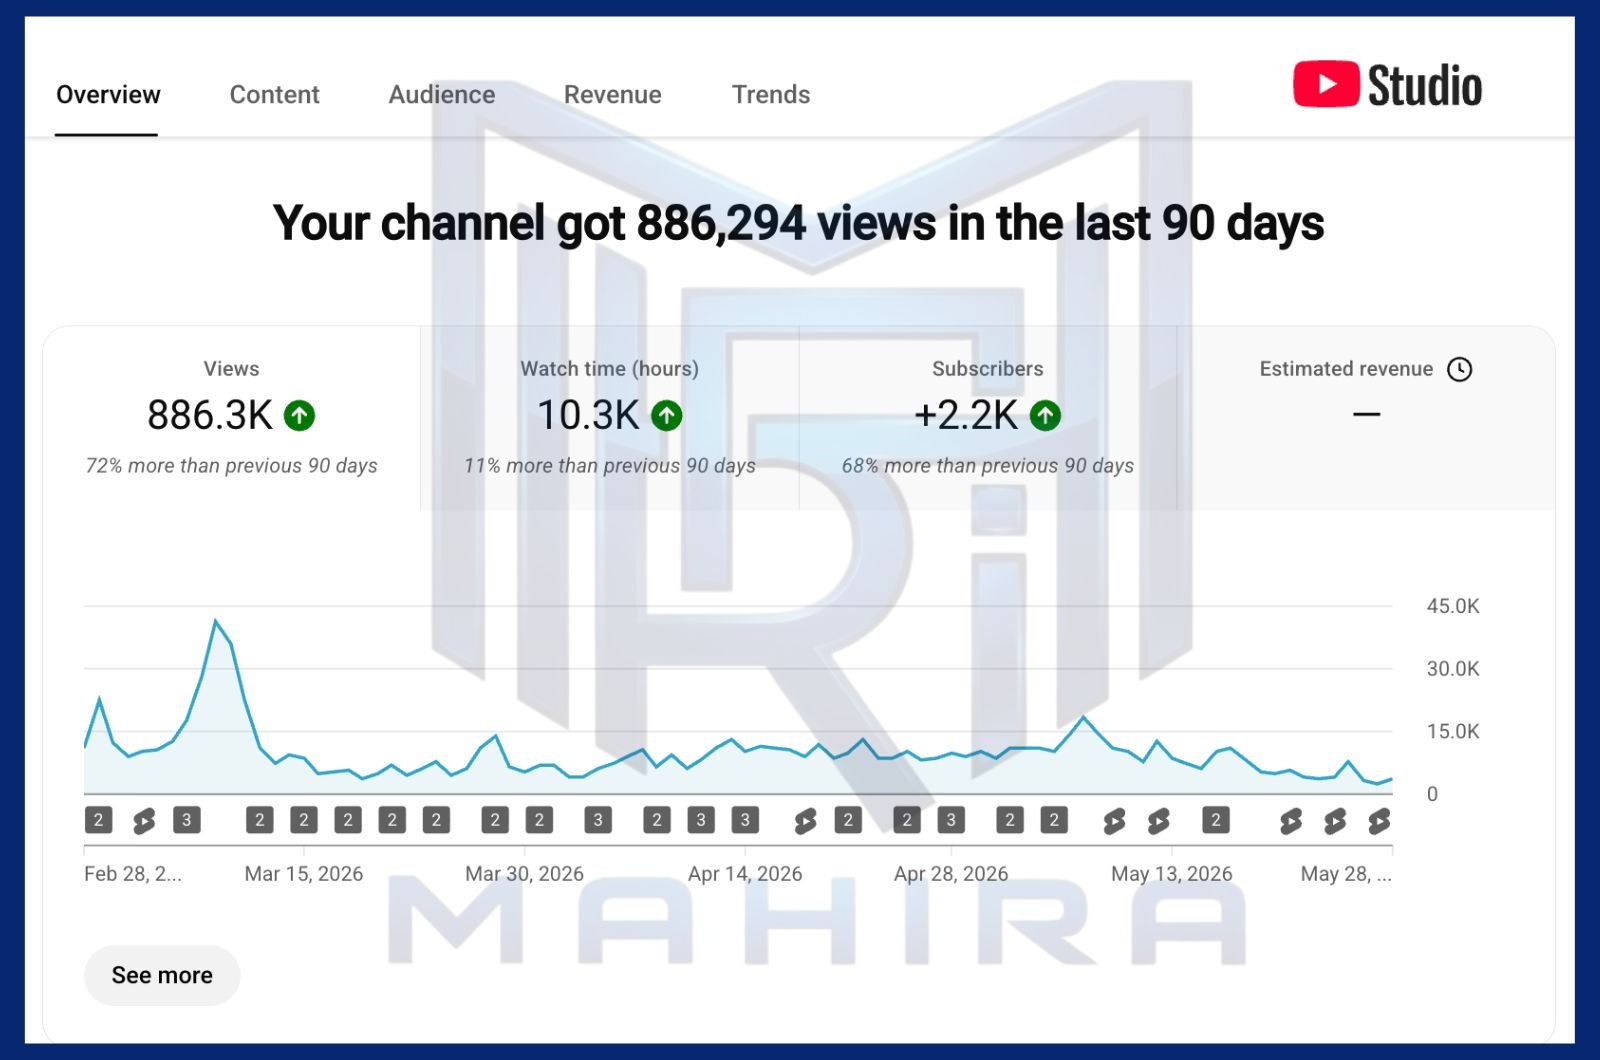Click the 45.0K axis label
1600x1060 pixels.
[1453, 606]
